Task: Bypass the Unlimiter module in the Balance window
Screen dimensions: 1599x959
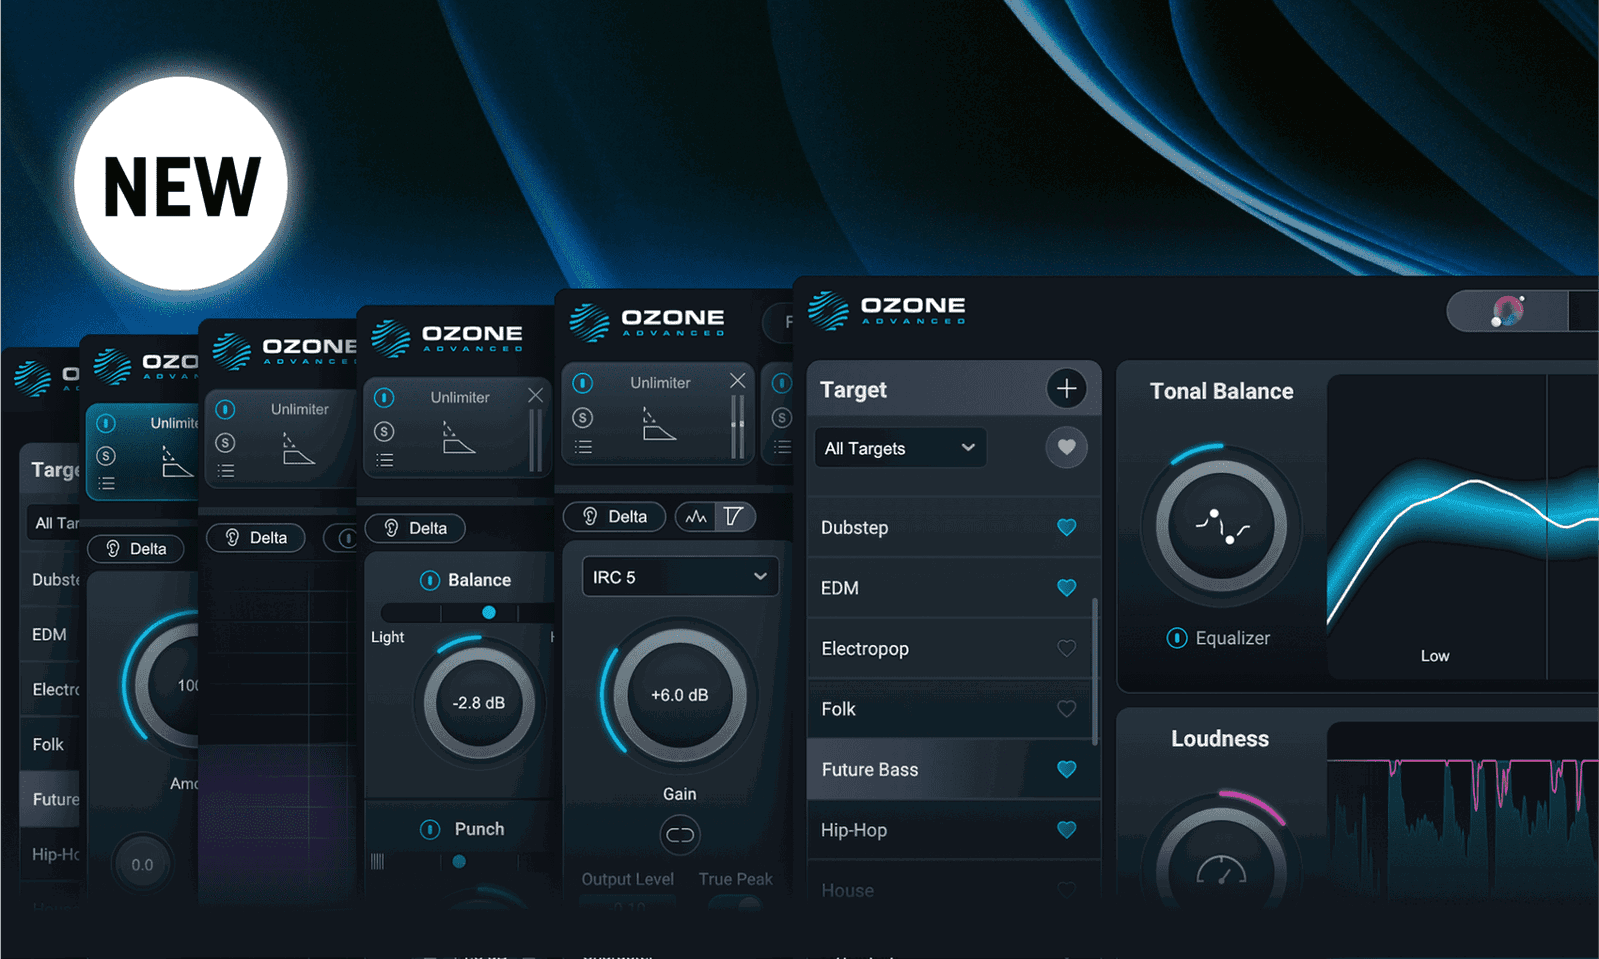Action: (384, 398)
